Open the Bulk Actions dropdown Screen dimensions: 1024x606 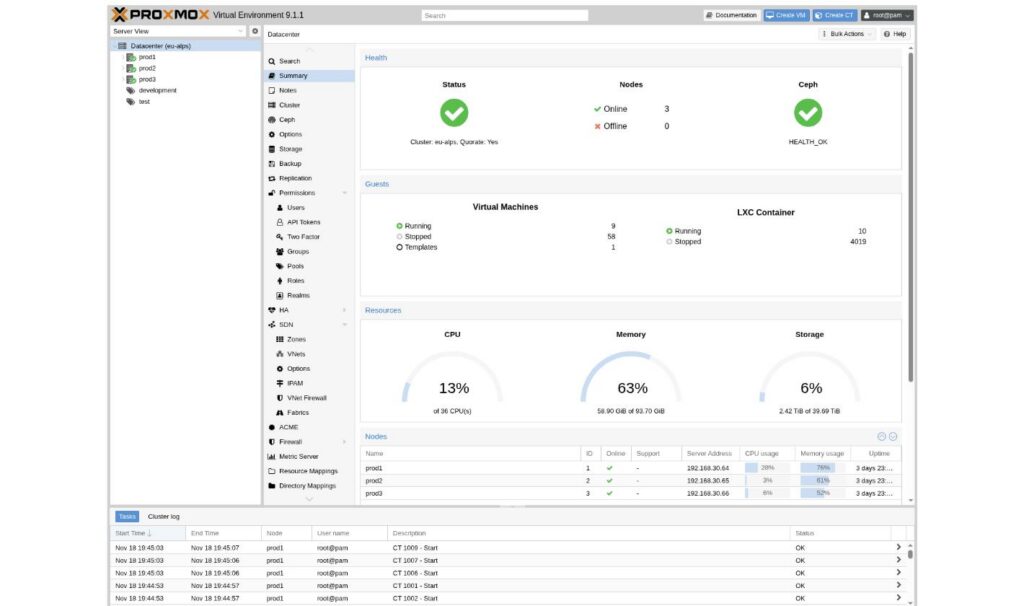point(846,34)
